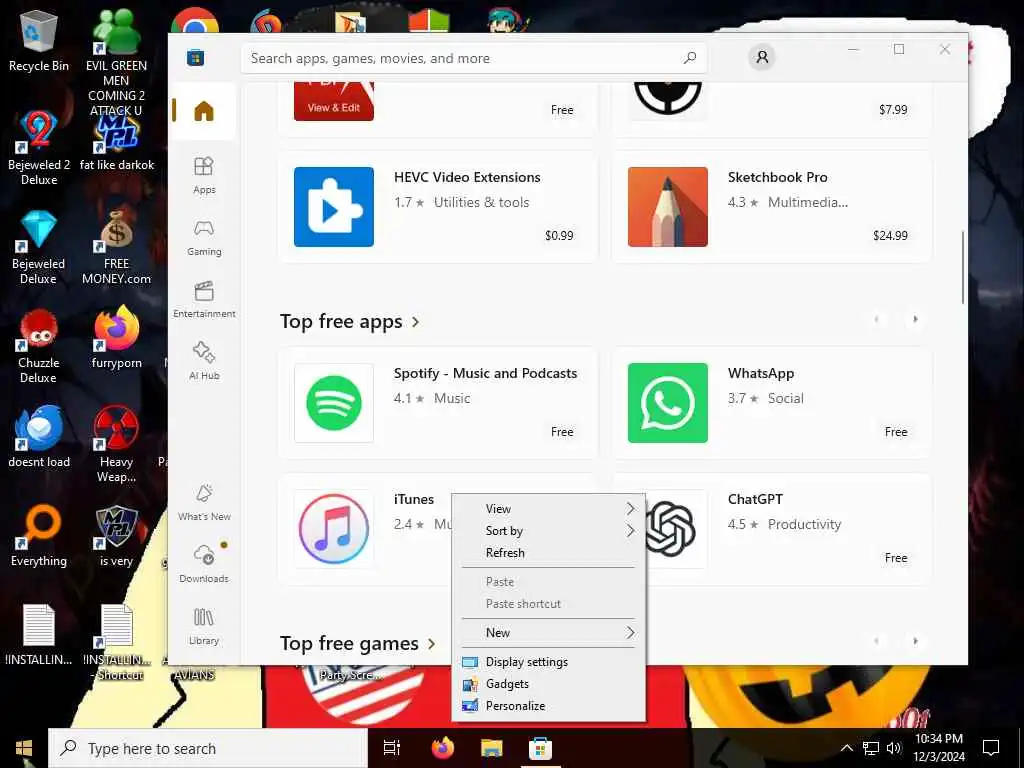Open What's New in Store sidebar
The height and width of the screenshot is (768, 1024).
[204, 502]
